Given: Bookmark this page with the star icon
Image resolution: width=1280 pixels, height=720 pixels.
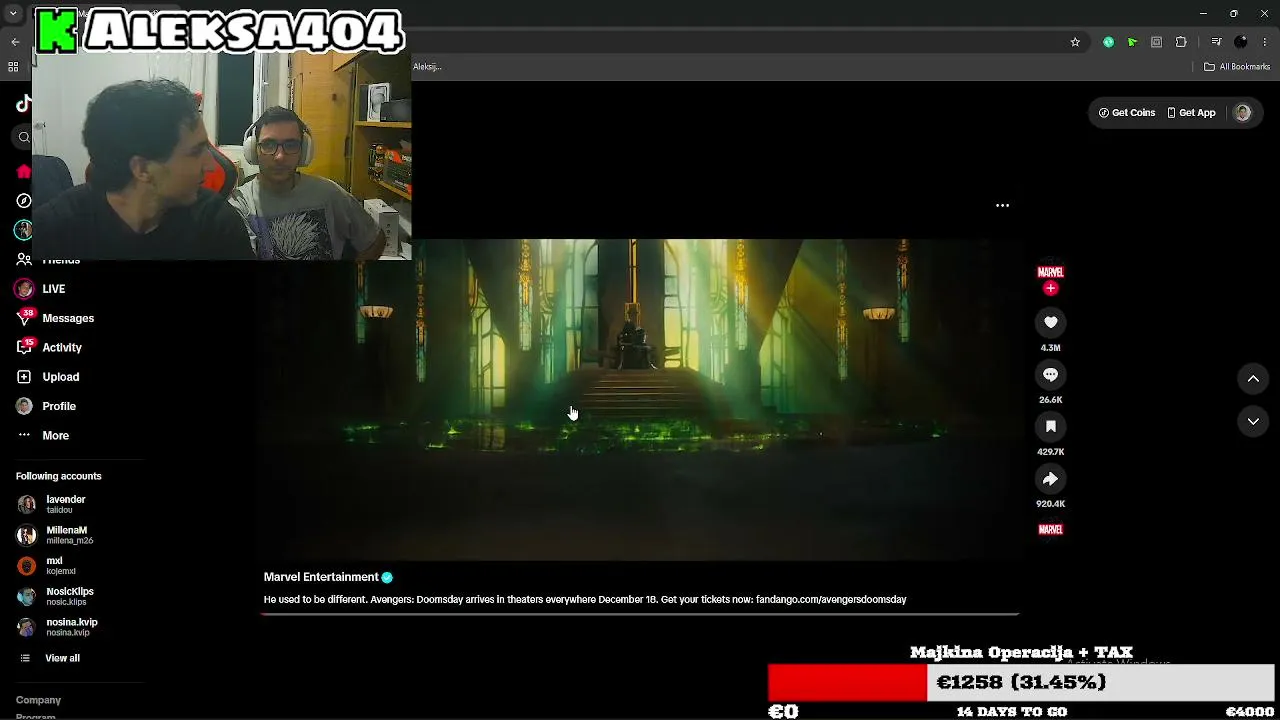Looking at the screenshot, I should click(x=1075, y=42).
